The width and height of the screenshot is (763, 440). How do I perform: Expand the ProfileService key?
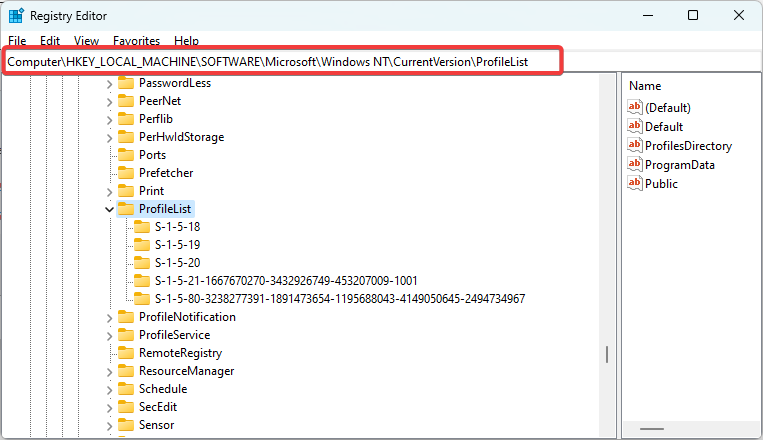109,336
